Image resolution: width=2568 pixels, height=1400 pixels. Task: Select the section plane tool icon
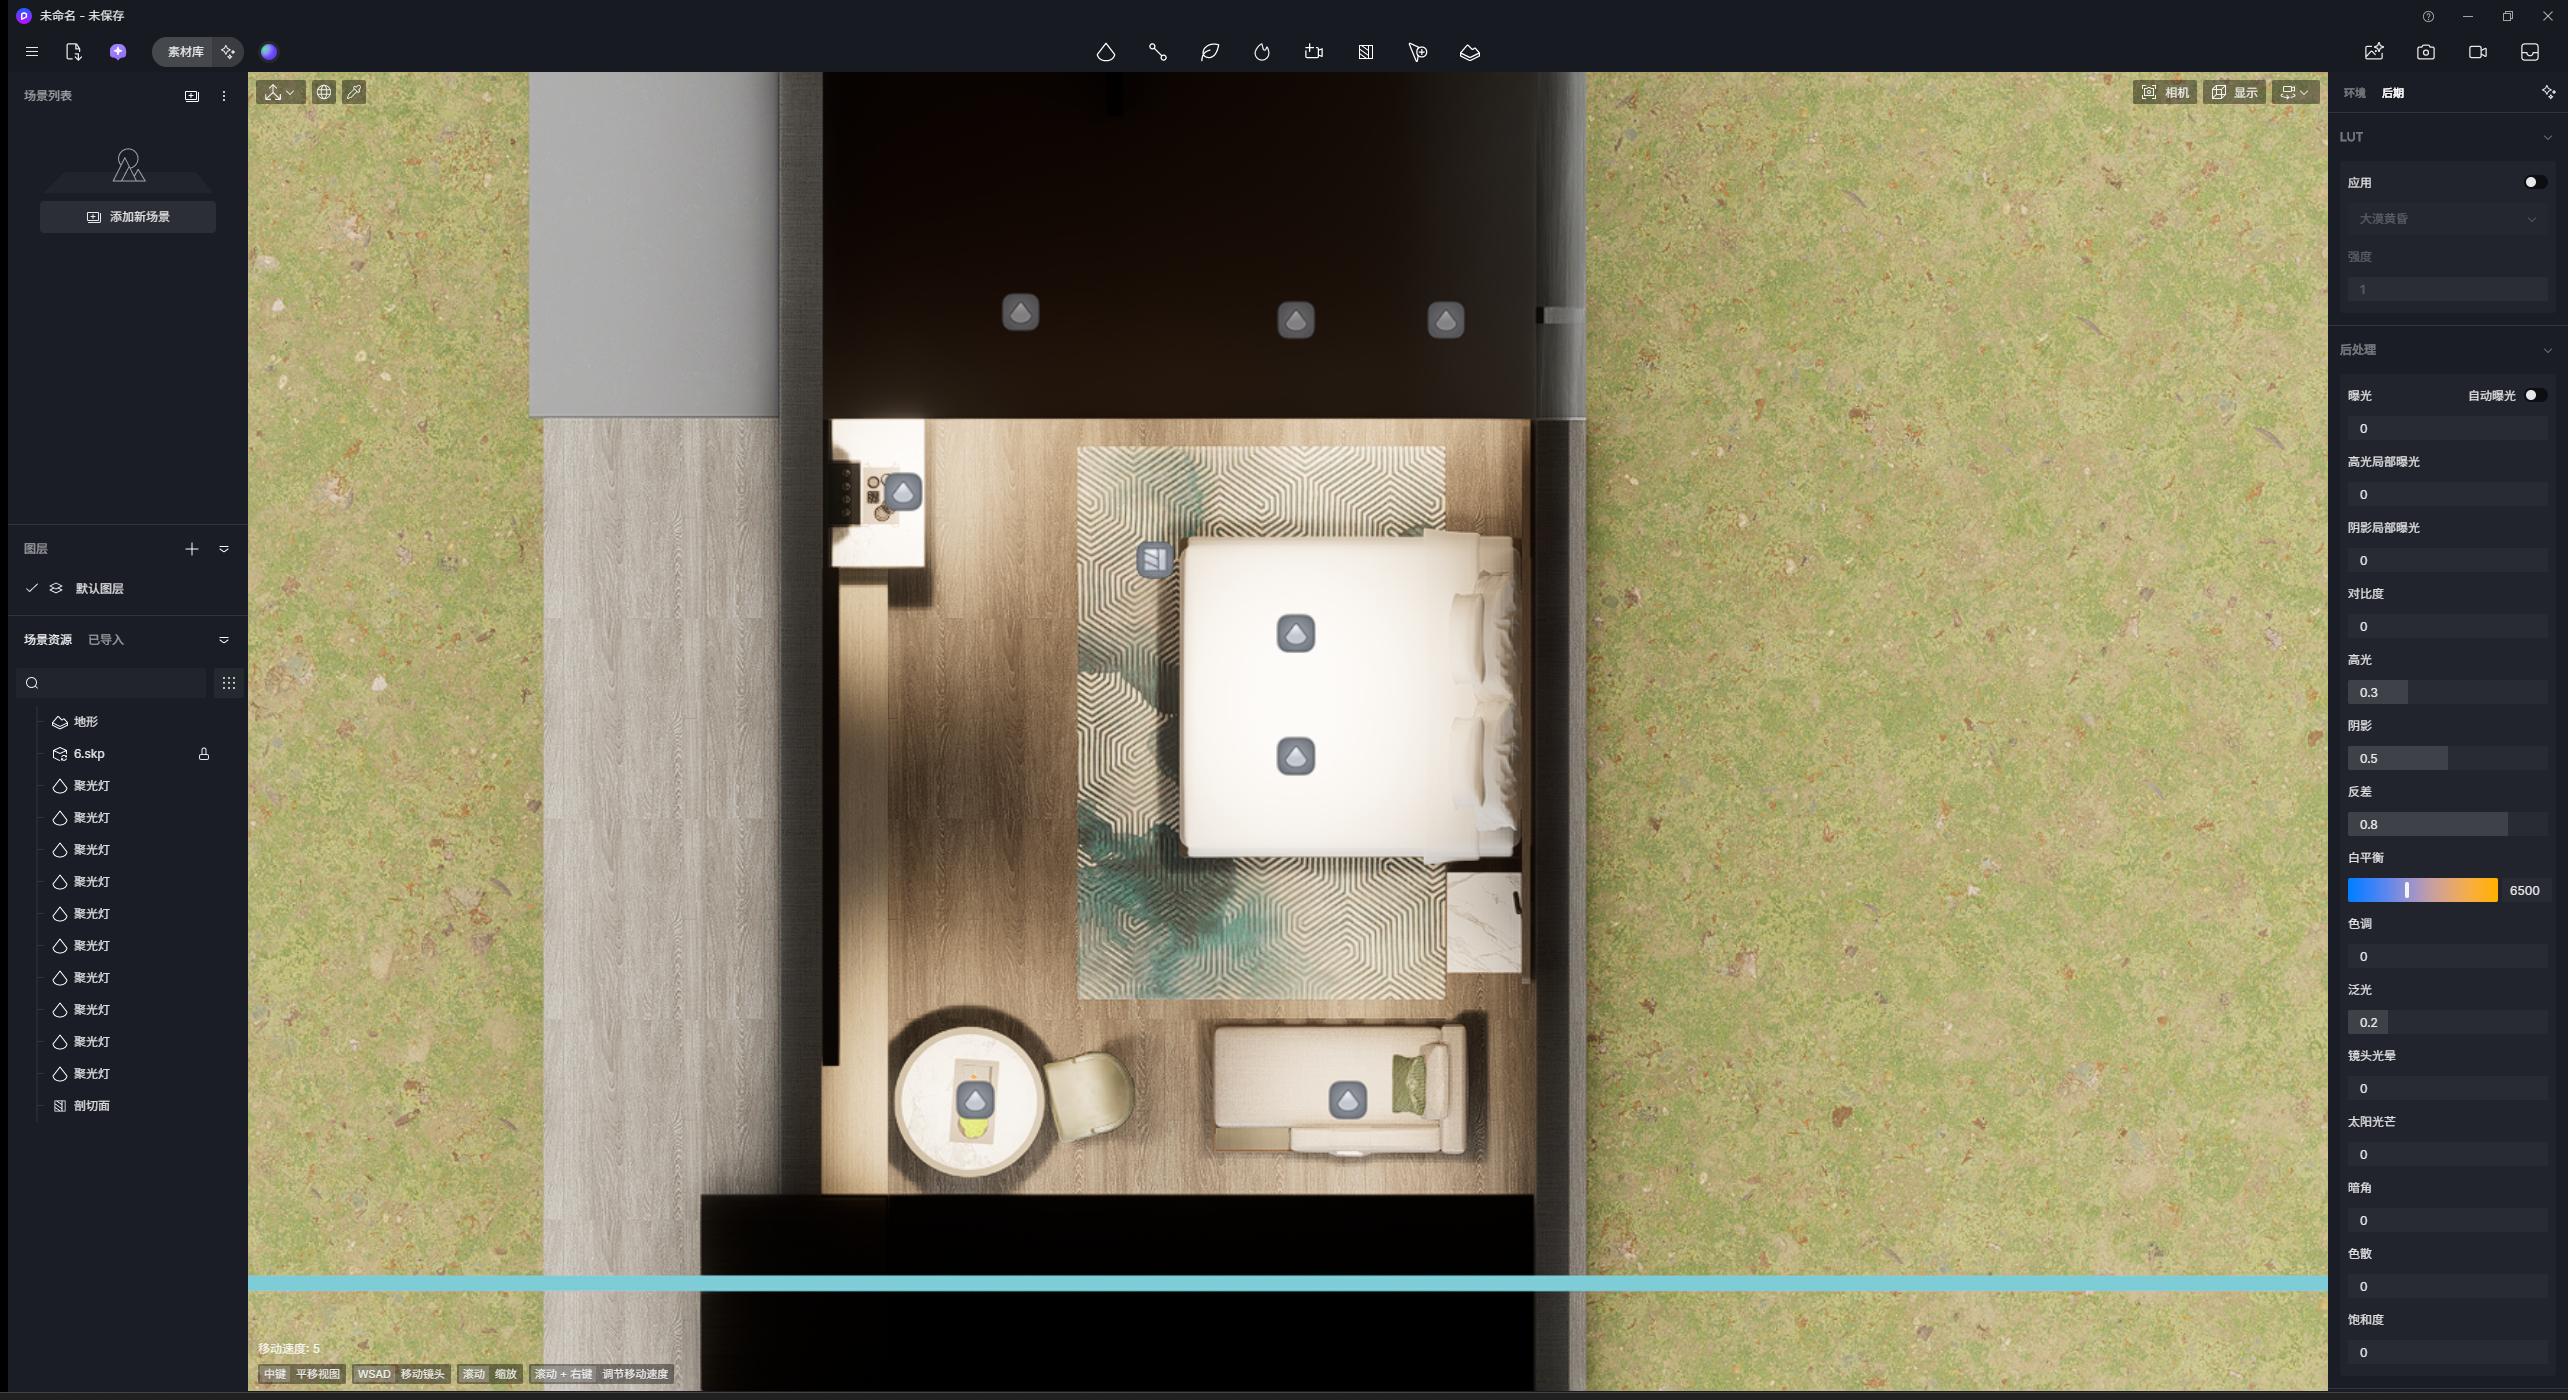click(x=1365, y=52)
